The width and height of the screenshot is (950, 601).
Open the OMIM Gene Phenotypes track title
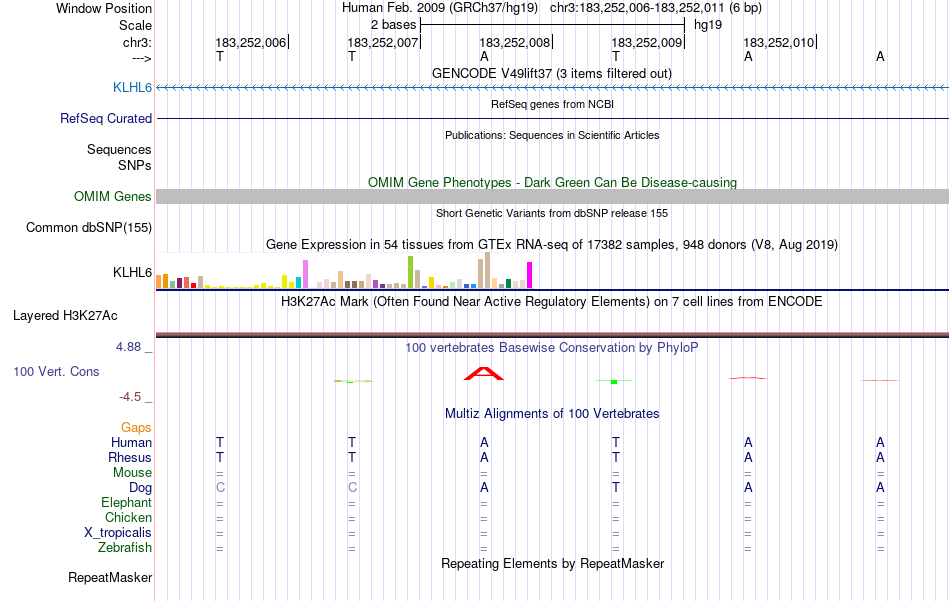coord(552,182)
